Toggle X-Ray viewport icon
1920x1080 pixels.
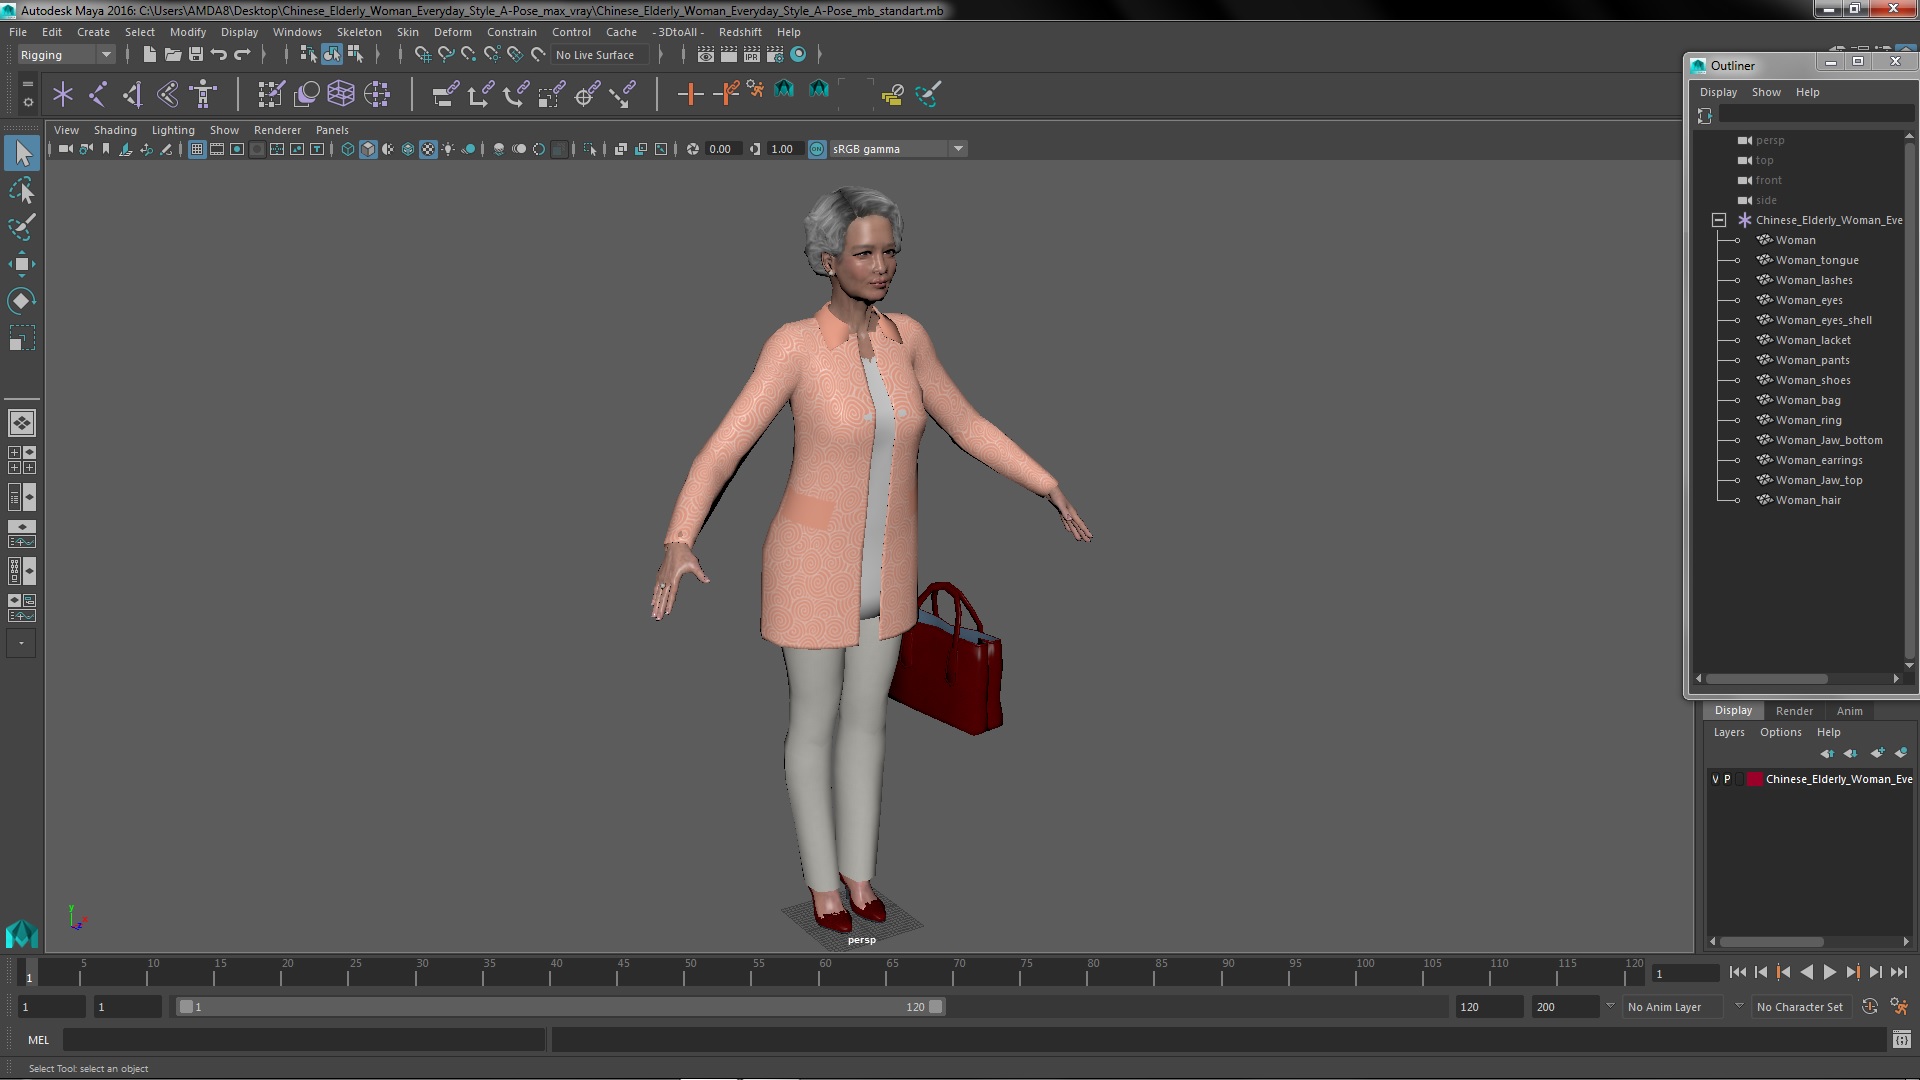click(x=621, y=149)
